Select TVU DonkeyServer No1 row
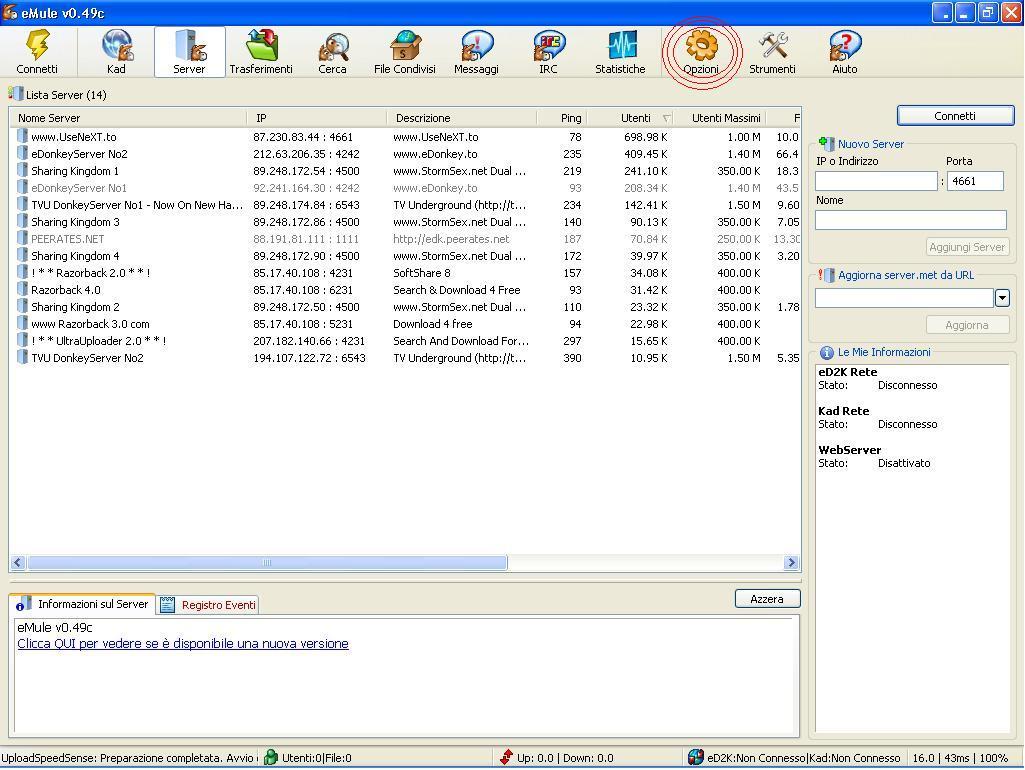Screen dimensions: 1025x770 tap(405, 205)
